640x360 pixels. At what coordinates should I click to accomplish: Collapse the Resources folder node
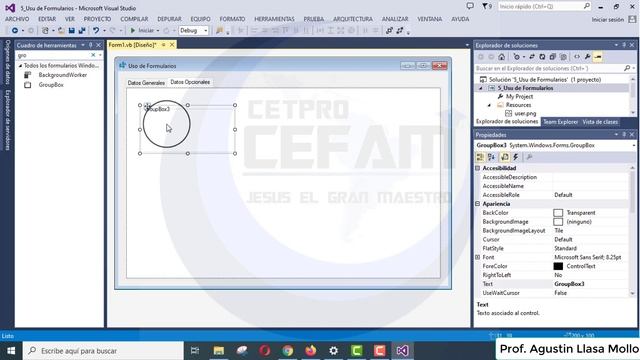coord(489,105)
